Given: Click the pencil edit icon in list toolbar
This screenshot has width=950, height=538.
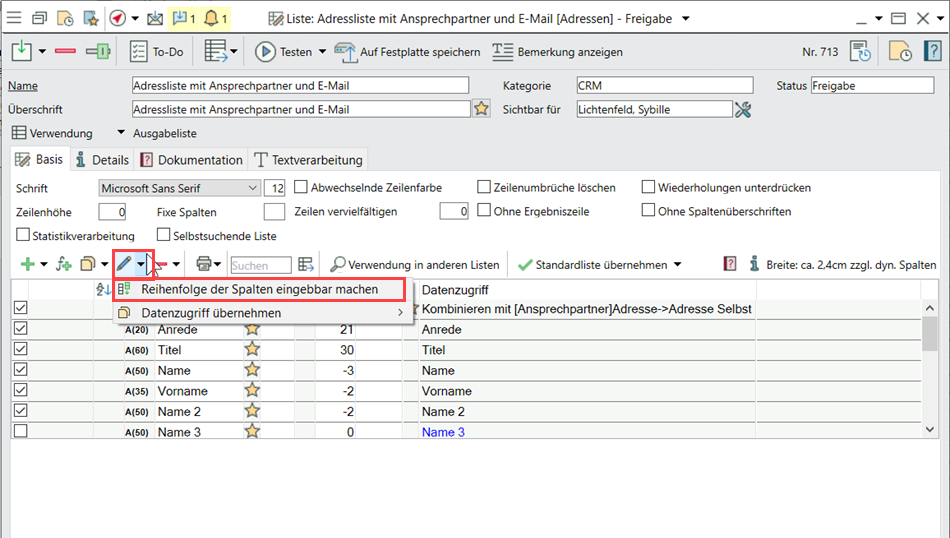Looking at the screenshot, I should click(124, 264).
